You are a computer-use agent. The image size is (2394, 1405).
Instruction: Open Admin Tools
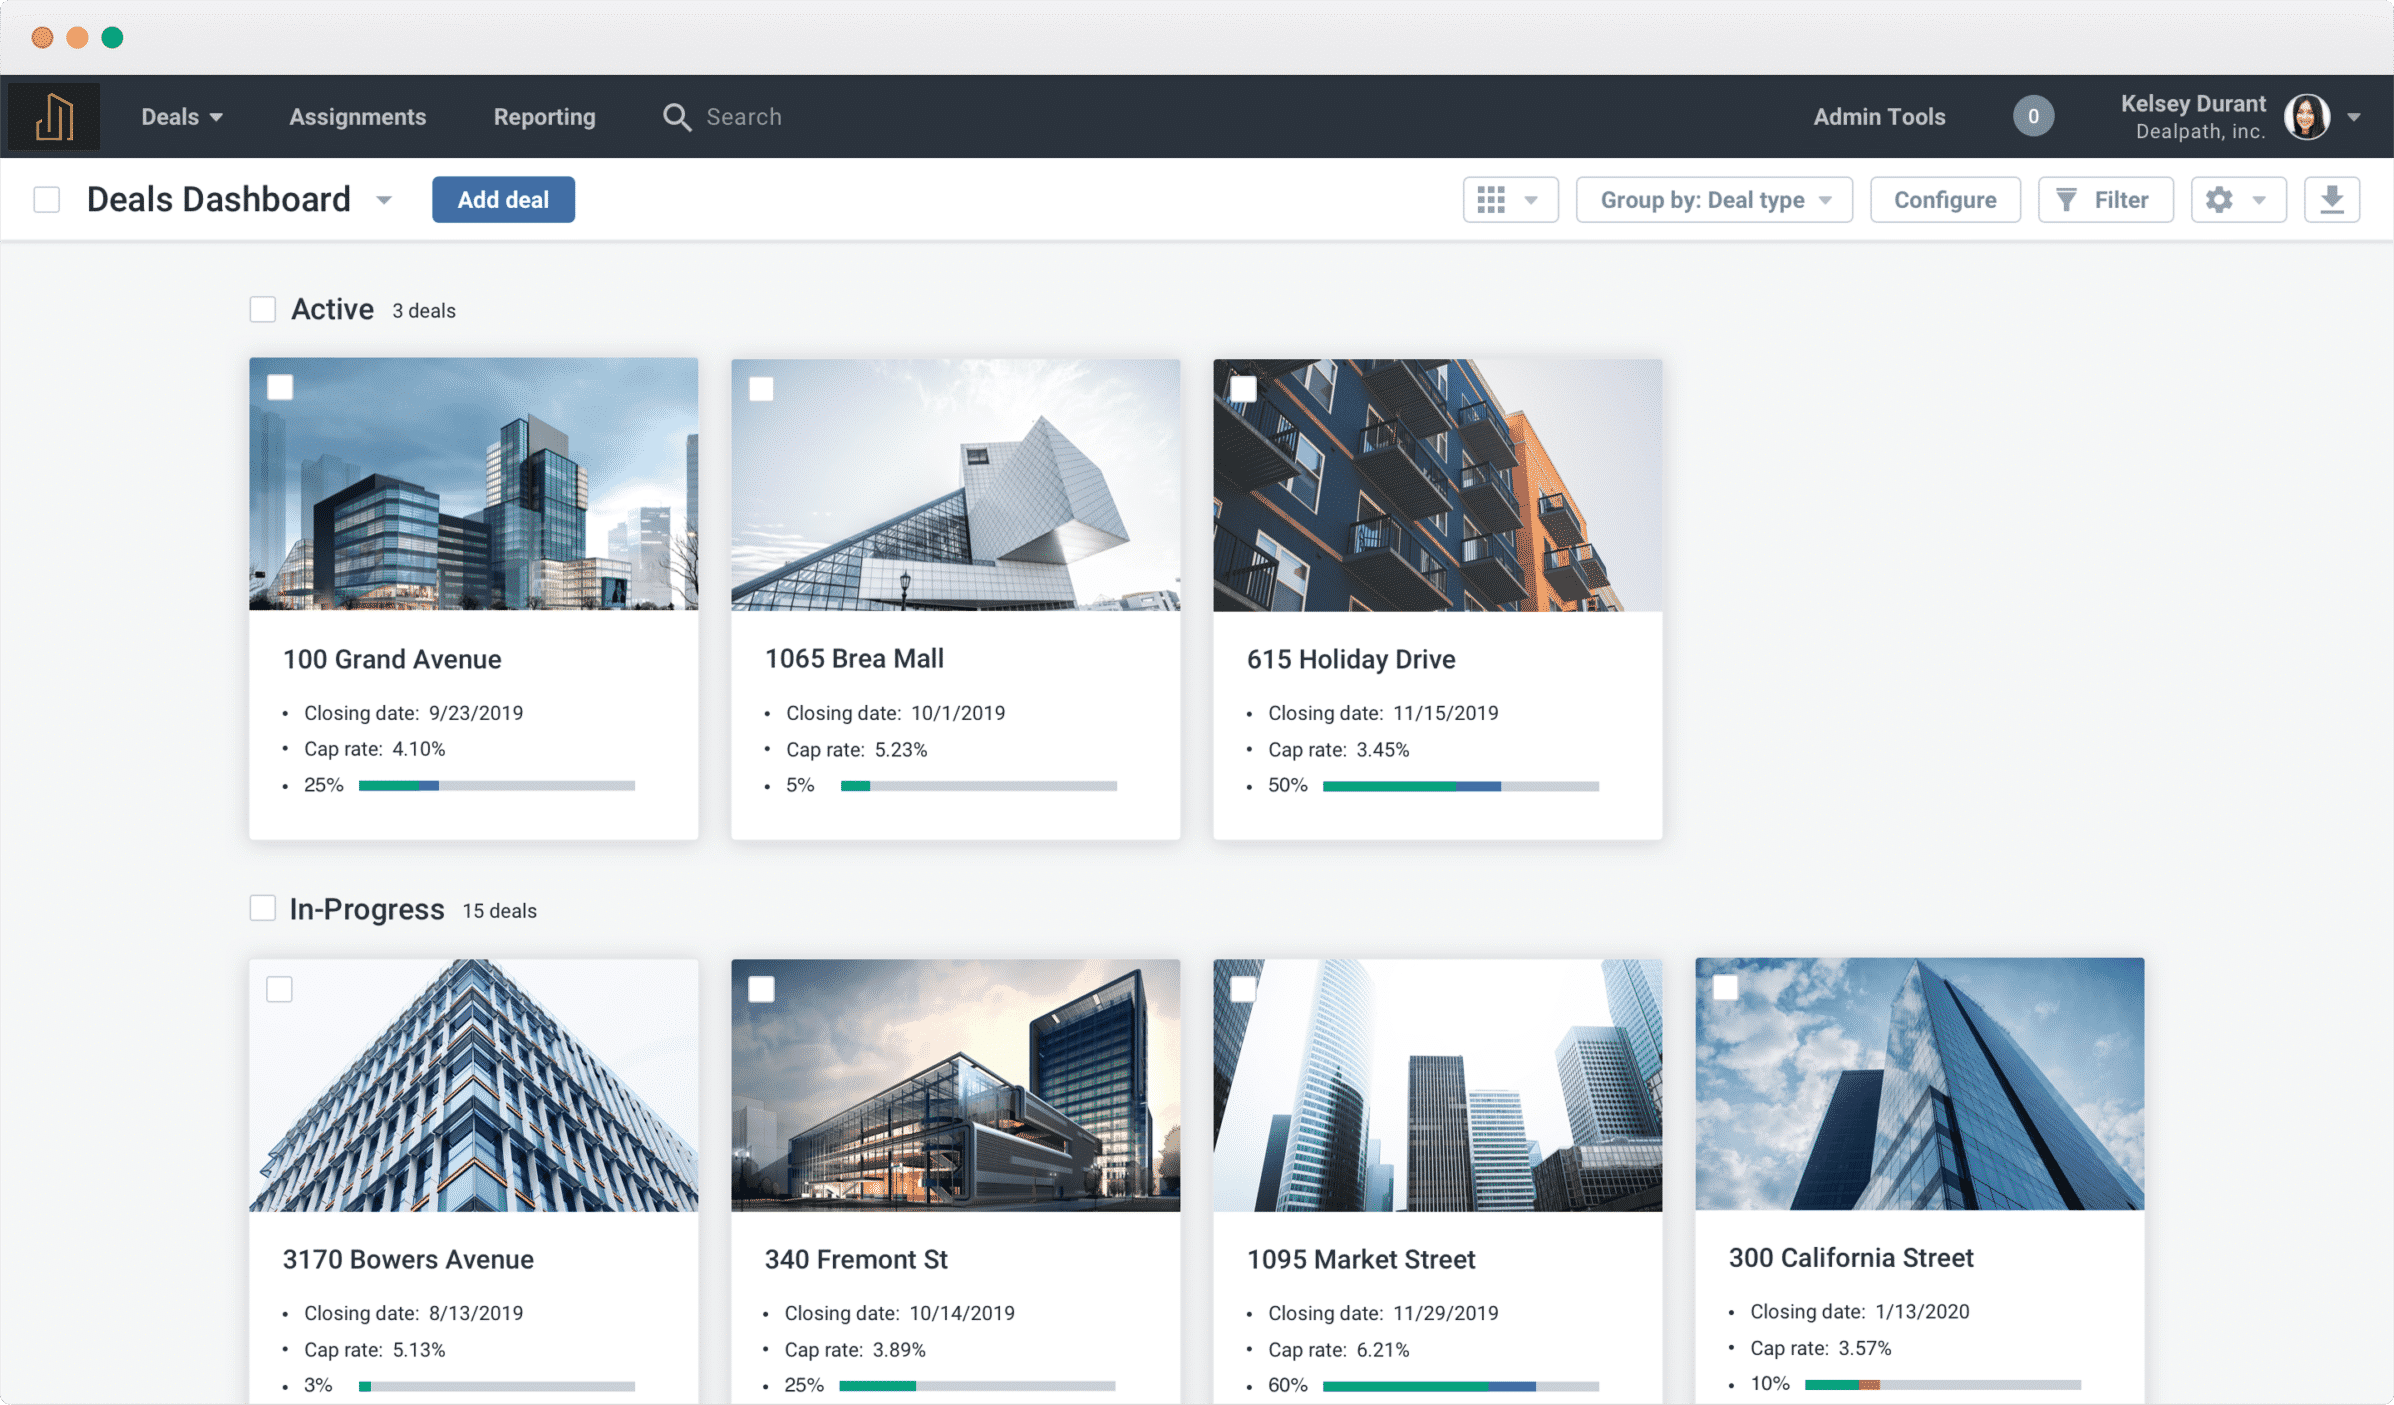pyautogui.click(x=1879, y=117)
